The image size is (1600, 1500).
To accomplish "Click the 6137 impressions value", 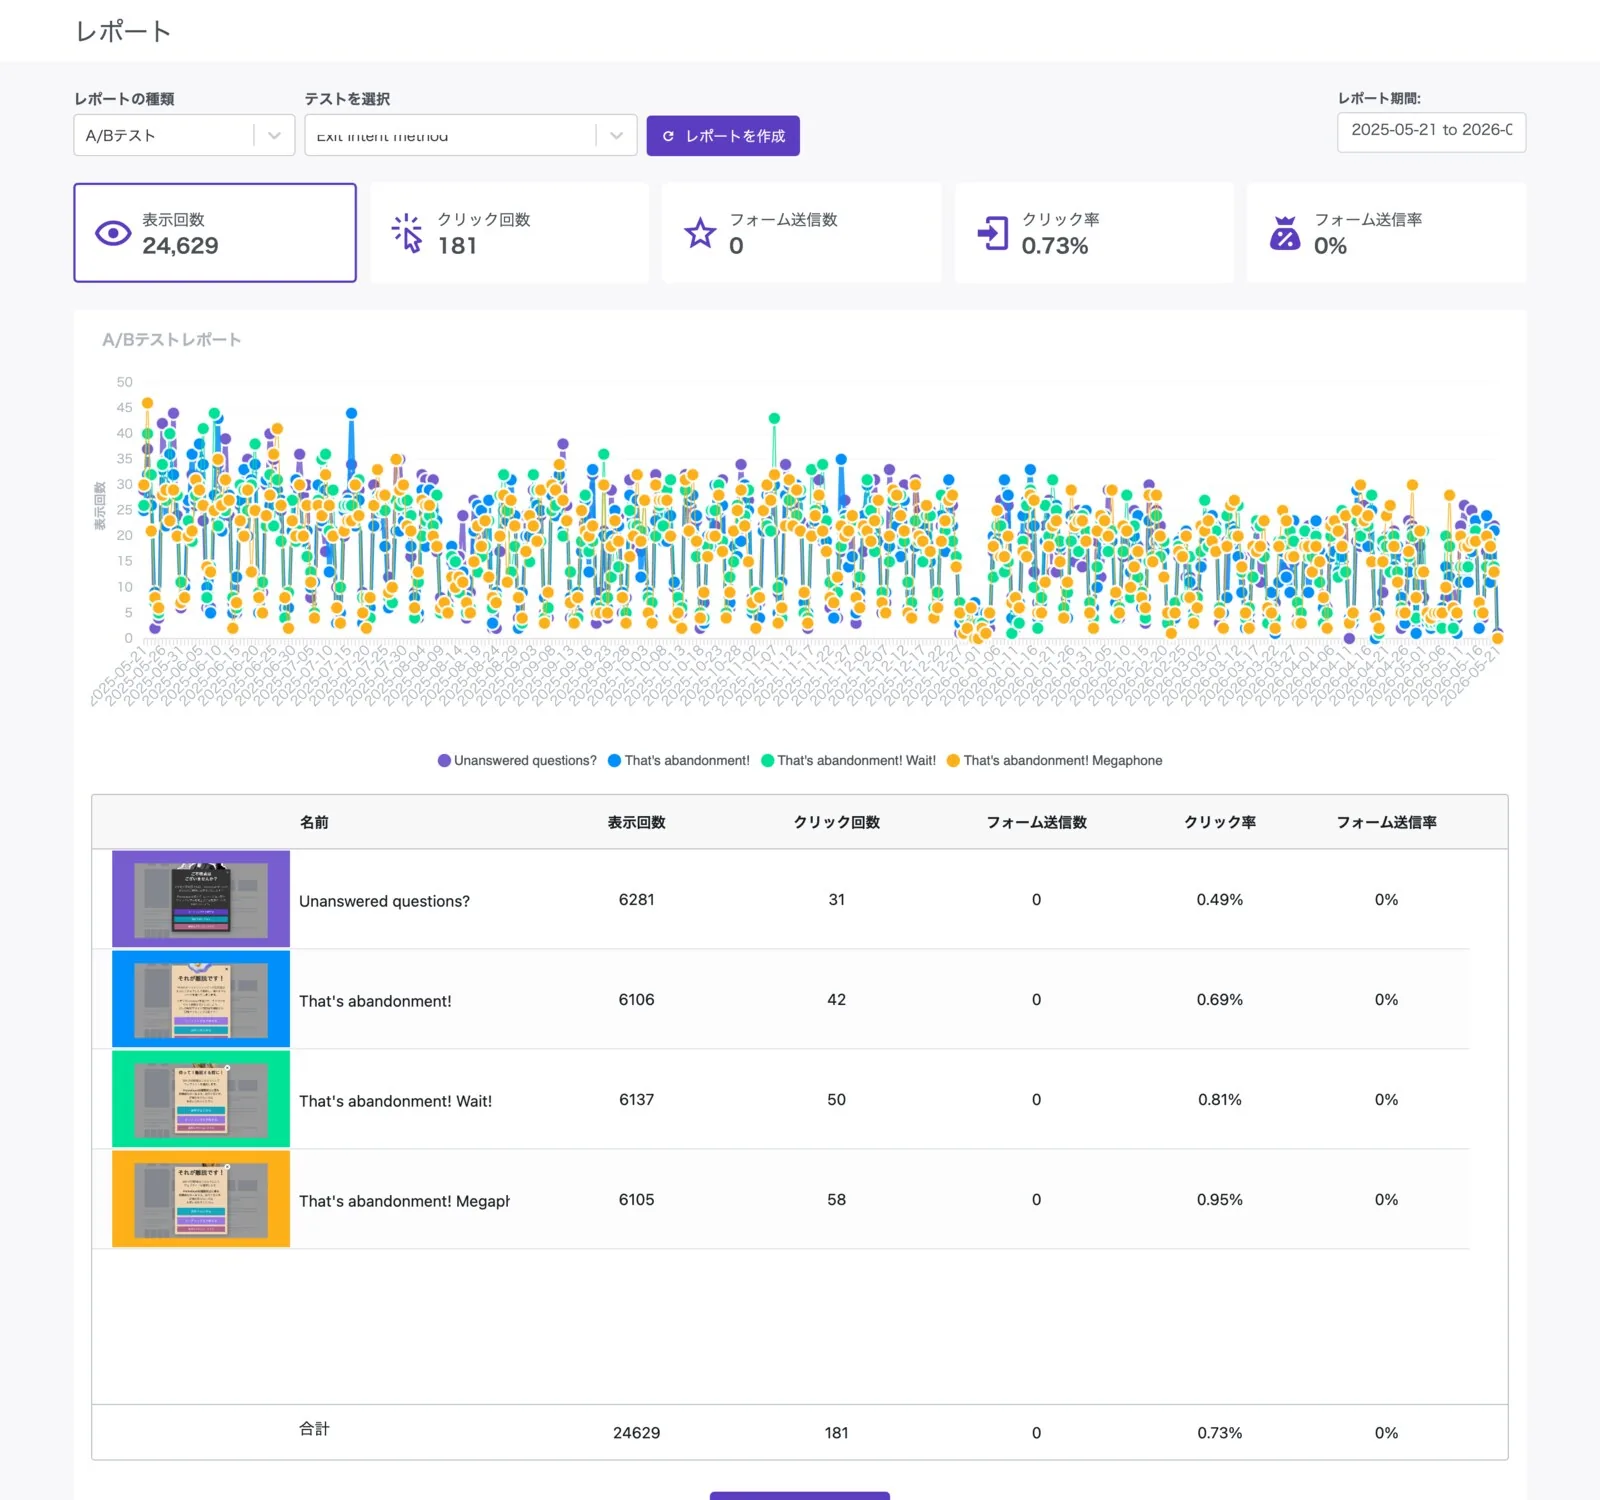I will click(637, 1100).
